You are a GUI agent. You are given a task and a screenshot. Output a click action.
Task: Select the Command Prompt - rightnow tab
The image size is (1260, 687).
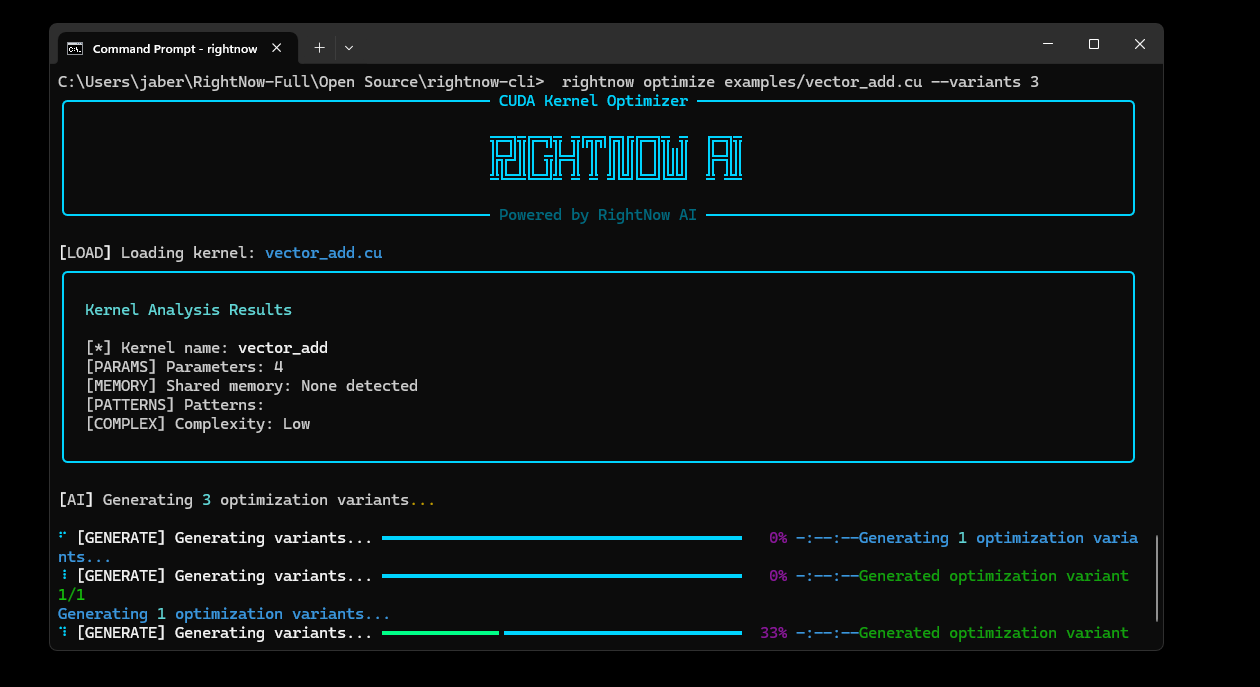pos(176,48)
